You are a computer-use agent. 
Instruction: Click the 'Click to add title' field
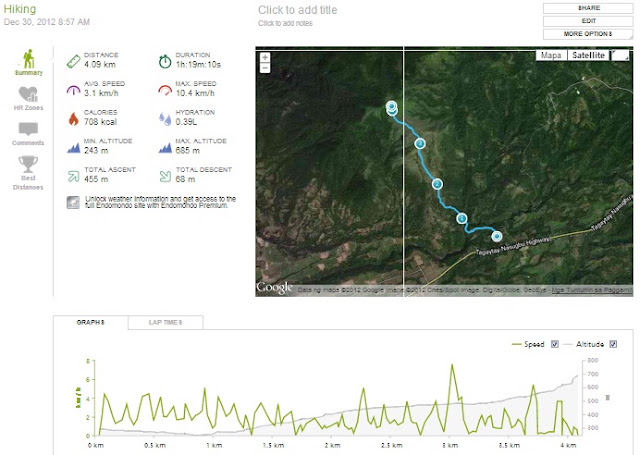pos(298,10)
